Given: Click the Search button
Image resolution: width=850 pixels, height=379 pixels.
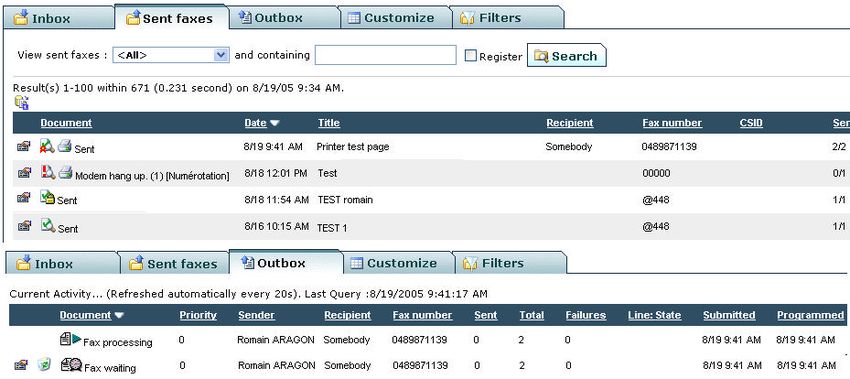Looking at the screenshot, I should point(566,55).
